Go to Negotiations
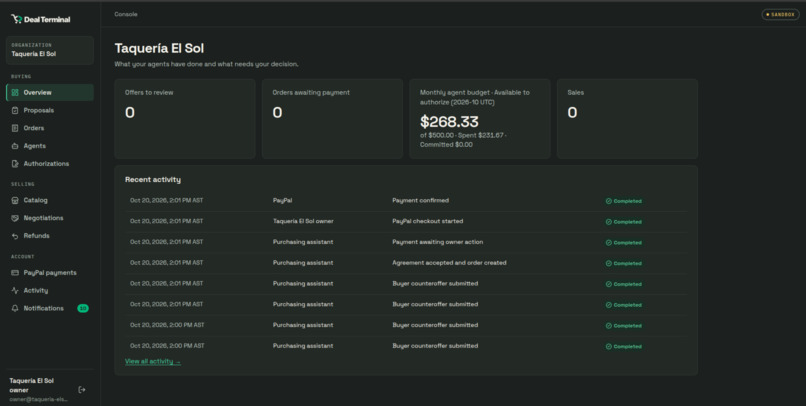Image resolution: width=806 pixels, height=406 pixels. tap(50, 218)
